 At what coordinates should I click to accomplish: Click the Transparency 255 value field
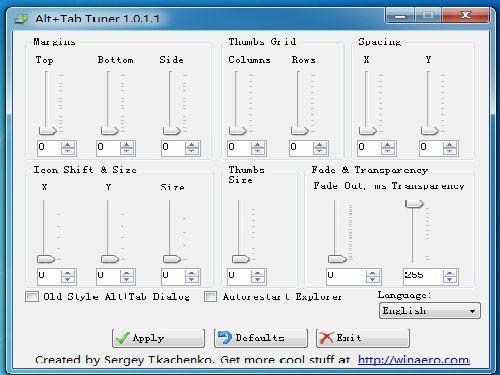tap(423, 277)
